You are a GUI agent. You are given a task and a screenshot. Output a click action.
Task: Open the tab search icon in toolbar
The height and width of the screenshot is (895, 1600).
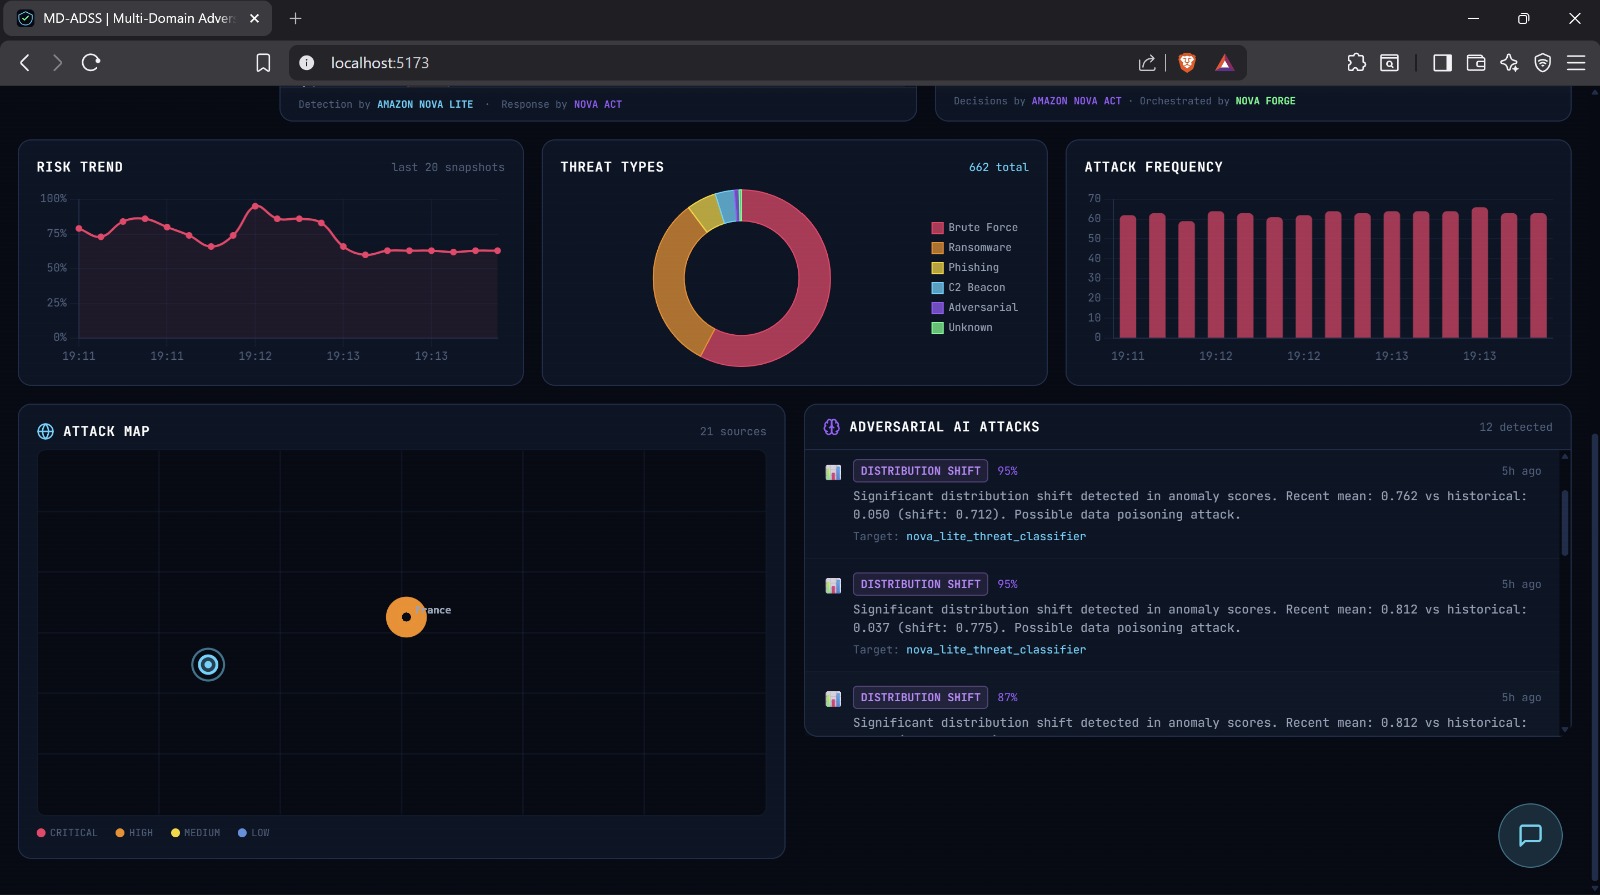pos(1389,63)
